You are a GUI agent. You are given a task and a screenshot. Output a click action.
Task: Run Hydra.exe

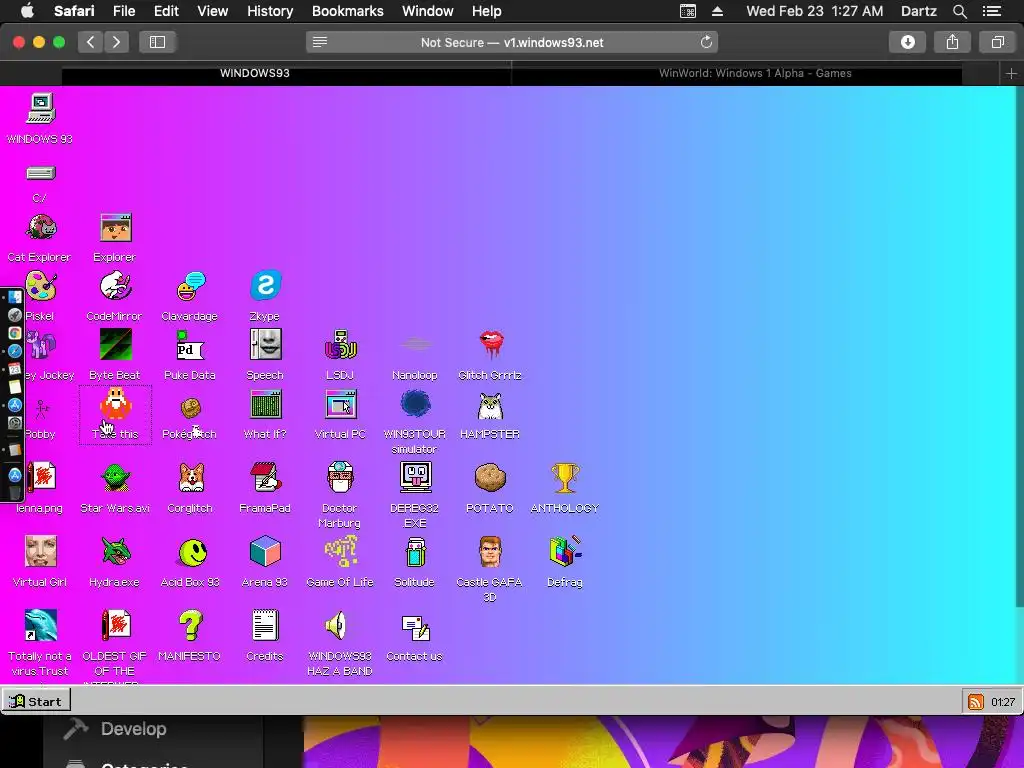pyautogui.click(x=116, y=552)
